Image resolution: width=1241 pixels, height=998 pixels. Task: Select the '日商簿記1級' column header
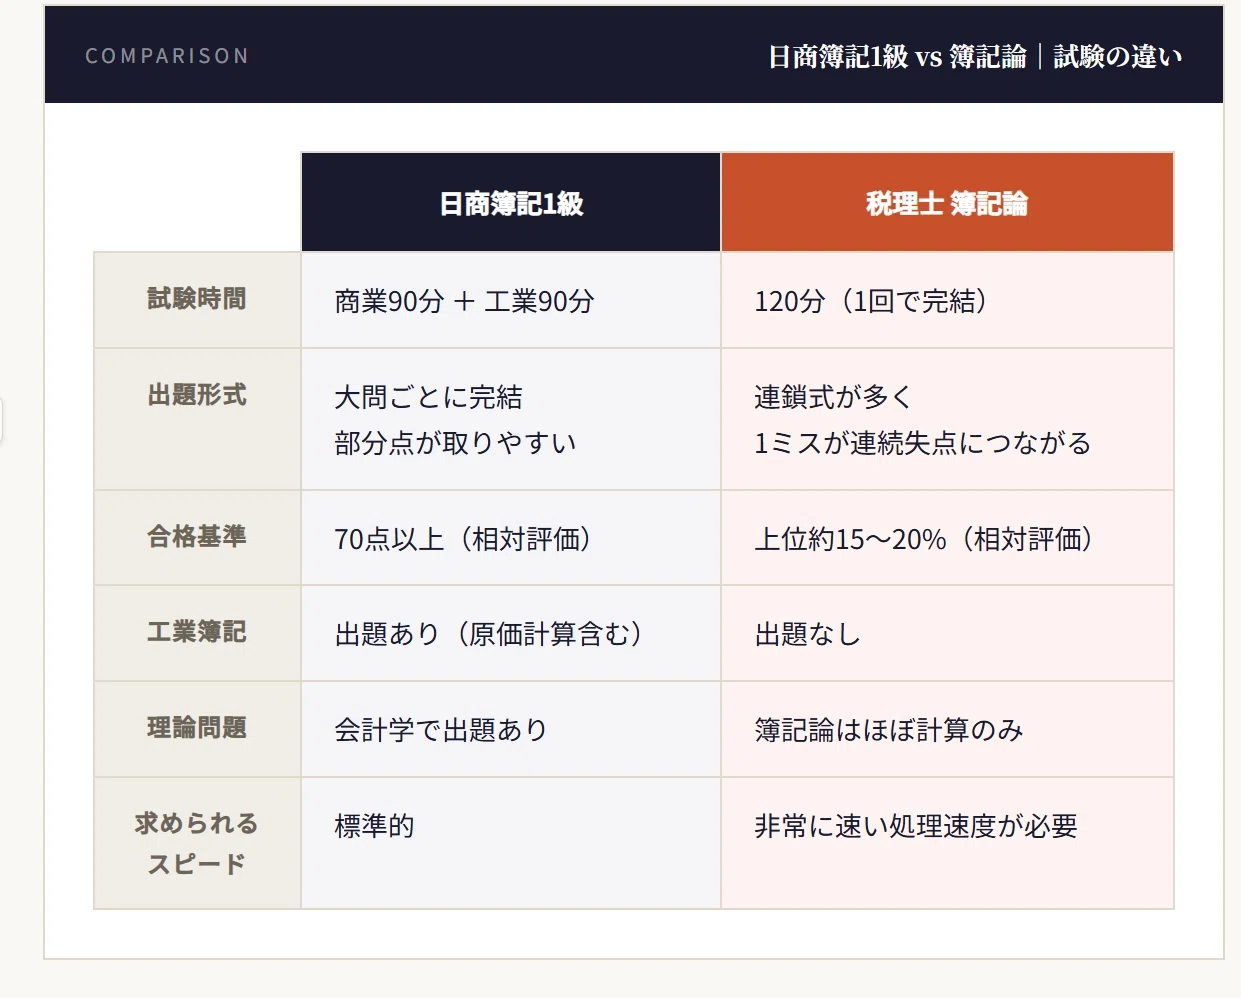point(511,203)
